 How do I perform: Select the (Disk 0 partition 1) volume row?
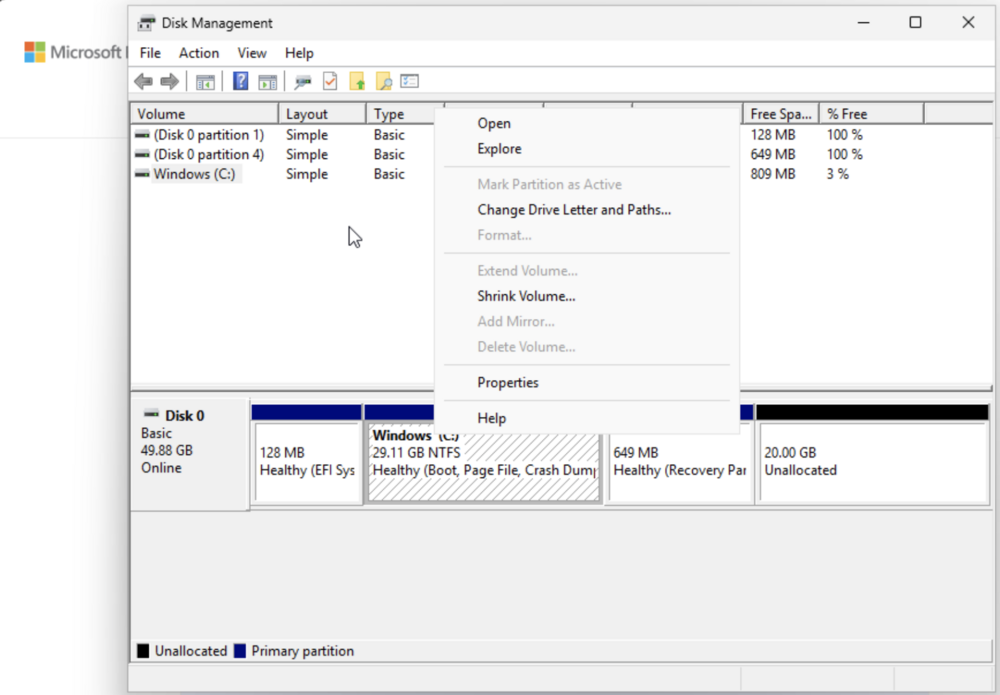pos(209,135)
